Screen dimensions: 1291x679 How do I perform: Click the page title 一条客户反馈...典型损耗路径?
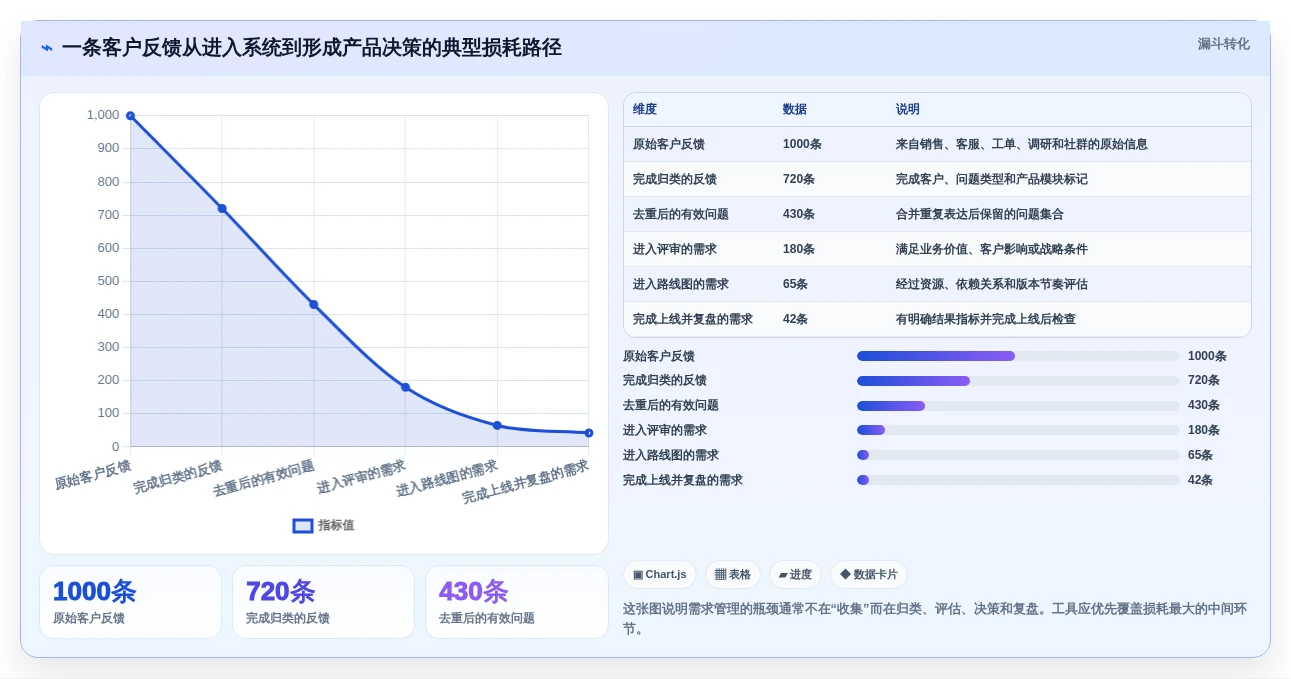pos(311,48)
